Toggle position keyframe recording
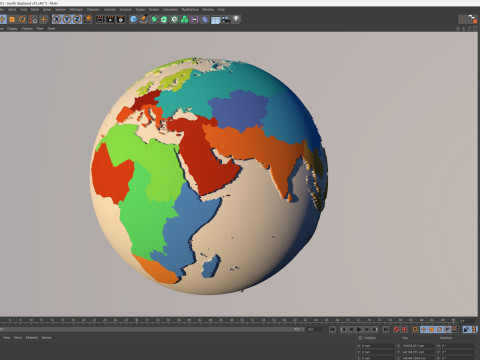Screen dimensions: 480x360 tap(424, 329)
